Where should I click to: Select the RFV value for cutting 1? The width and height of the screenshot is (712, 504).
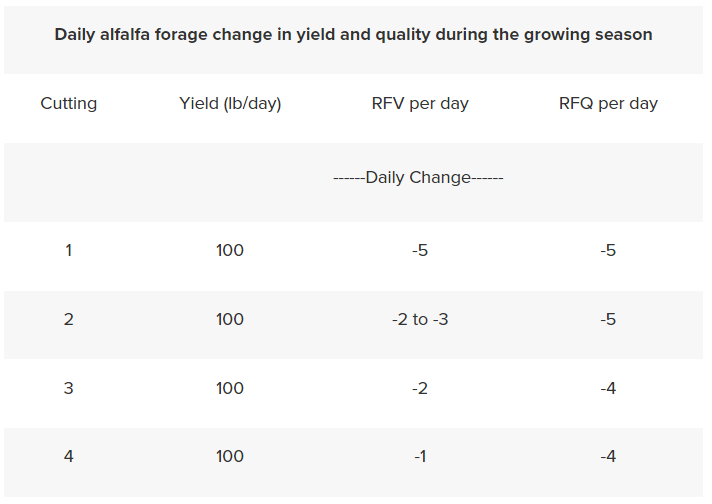(x=419, y=250)
